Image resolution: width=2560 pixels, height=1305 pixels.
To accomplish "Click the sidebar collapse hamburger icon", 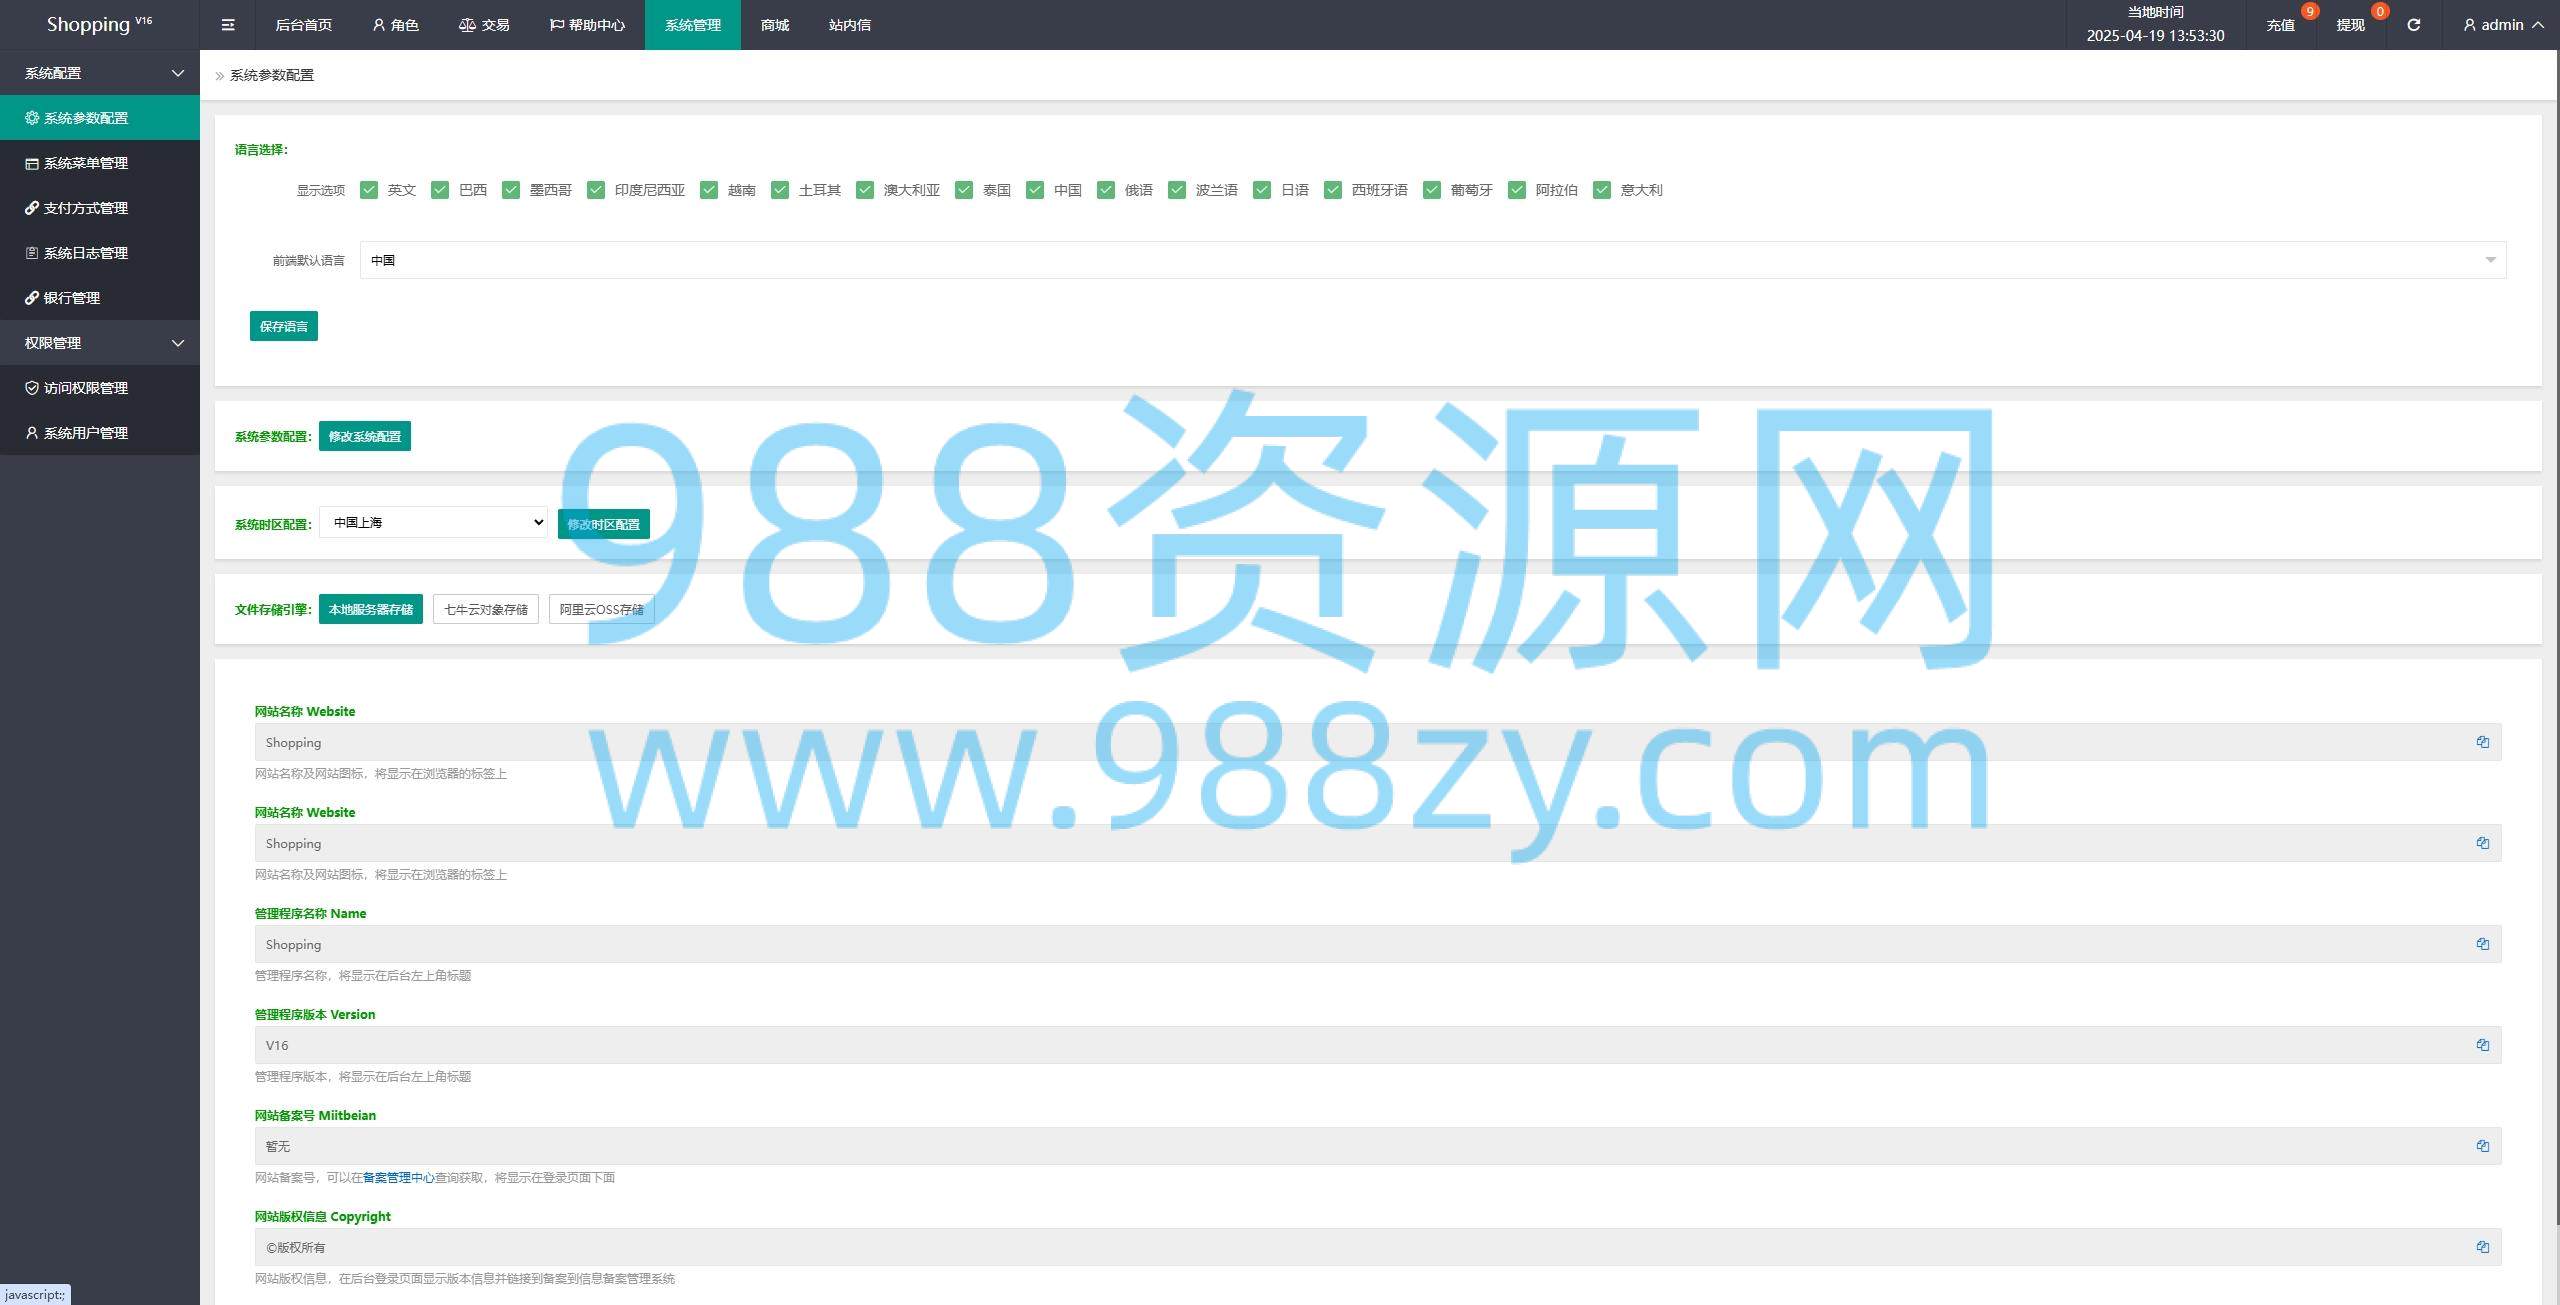I will (x=228, y=25).
